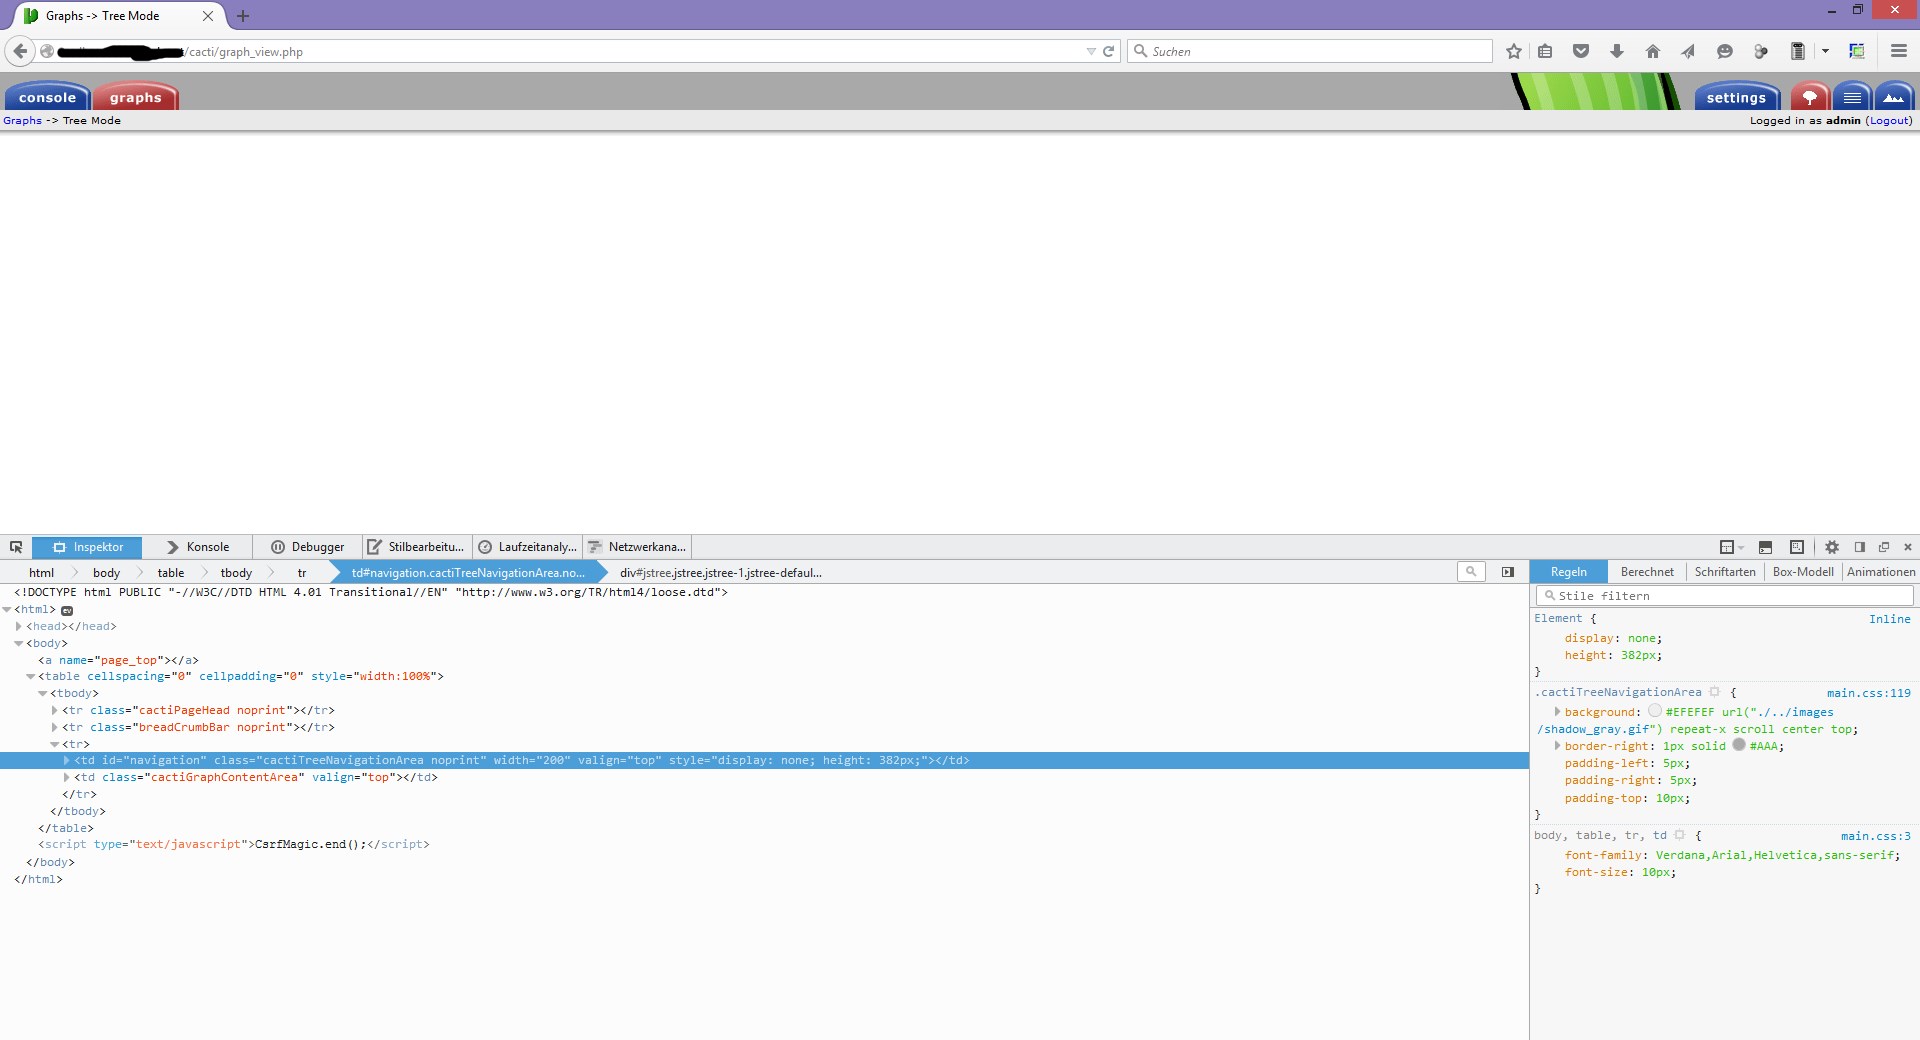Click the browser back arrow button
The image size is (1920, 1040).
point(20,51)
